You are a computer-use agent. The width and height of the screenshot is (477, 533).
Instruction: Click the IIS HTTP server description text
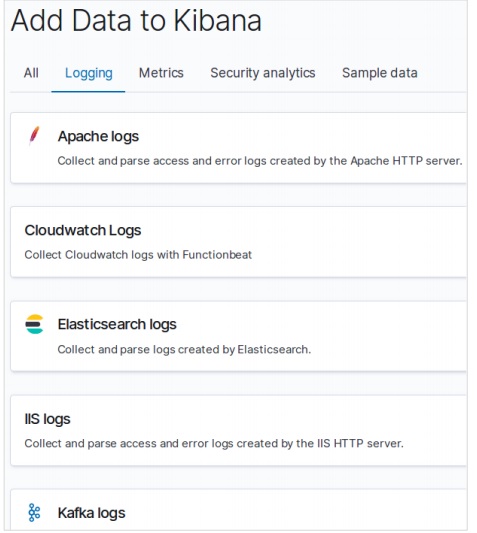pos(214,444)
